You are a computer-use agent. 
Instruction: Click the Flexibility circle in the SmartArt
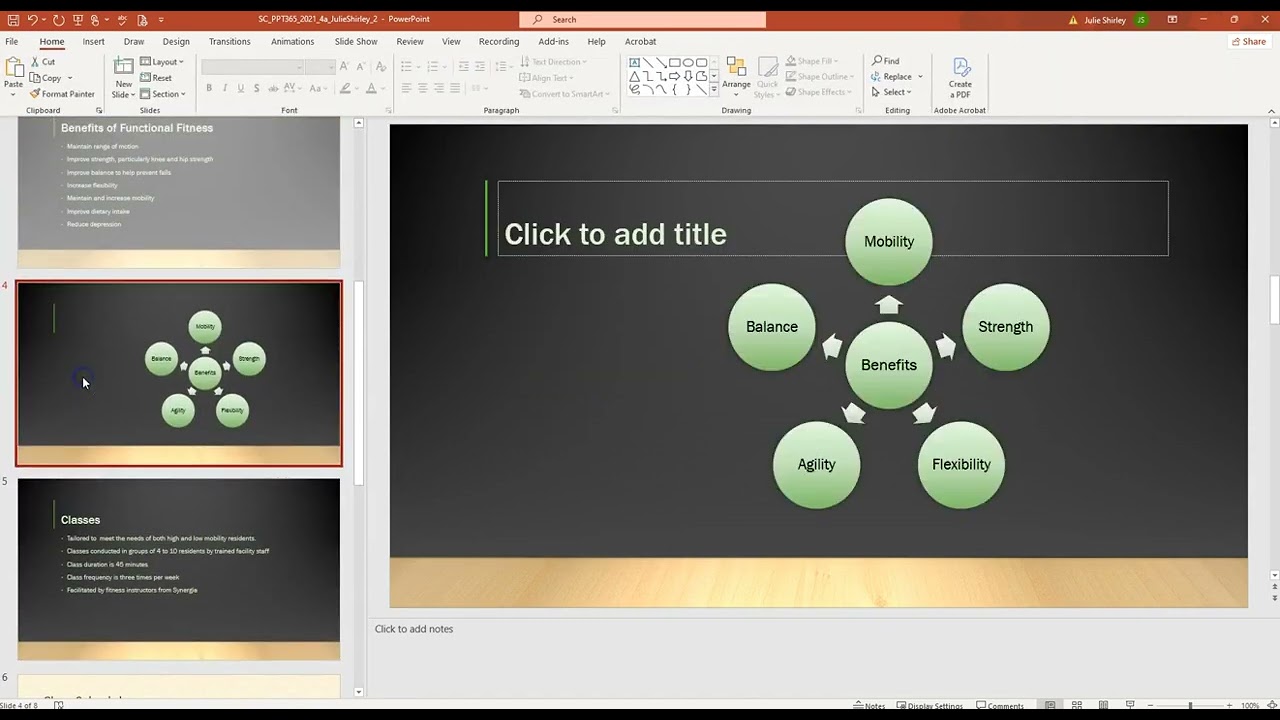(x=961, y=464)
